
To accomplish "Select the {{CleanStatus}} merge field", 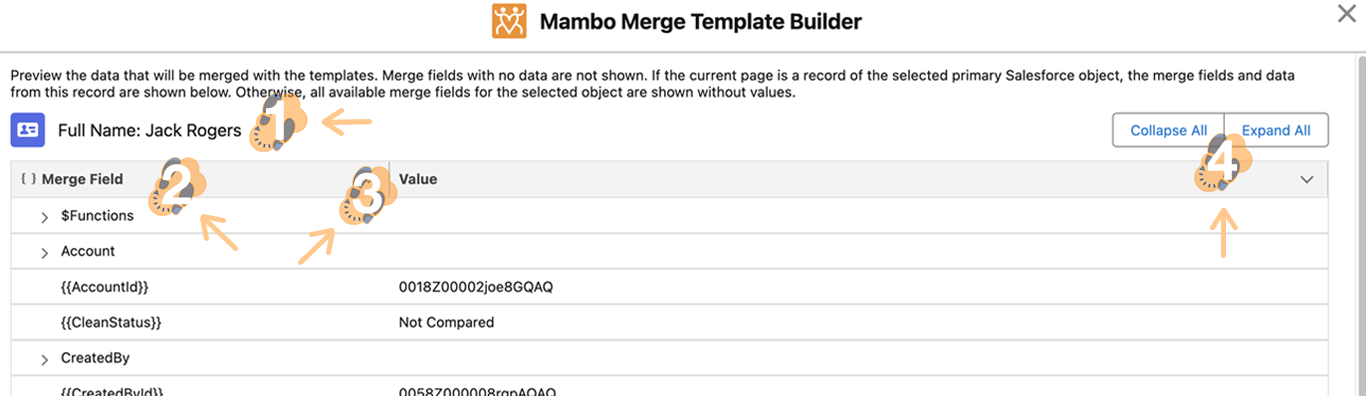I will (111, 322).
